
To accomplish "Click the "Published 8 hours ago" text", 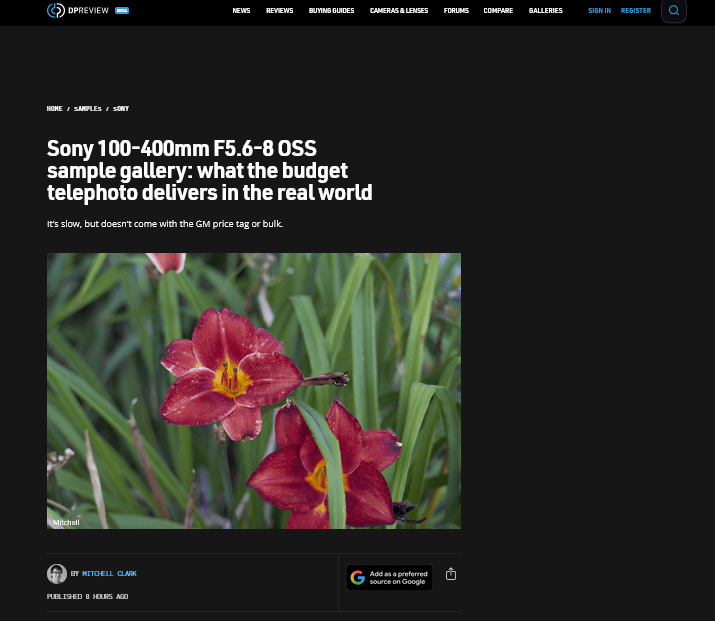I will 87,596.
